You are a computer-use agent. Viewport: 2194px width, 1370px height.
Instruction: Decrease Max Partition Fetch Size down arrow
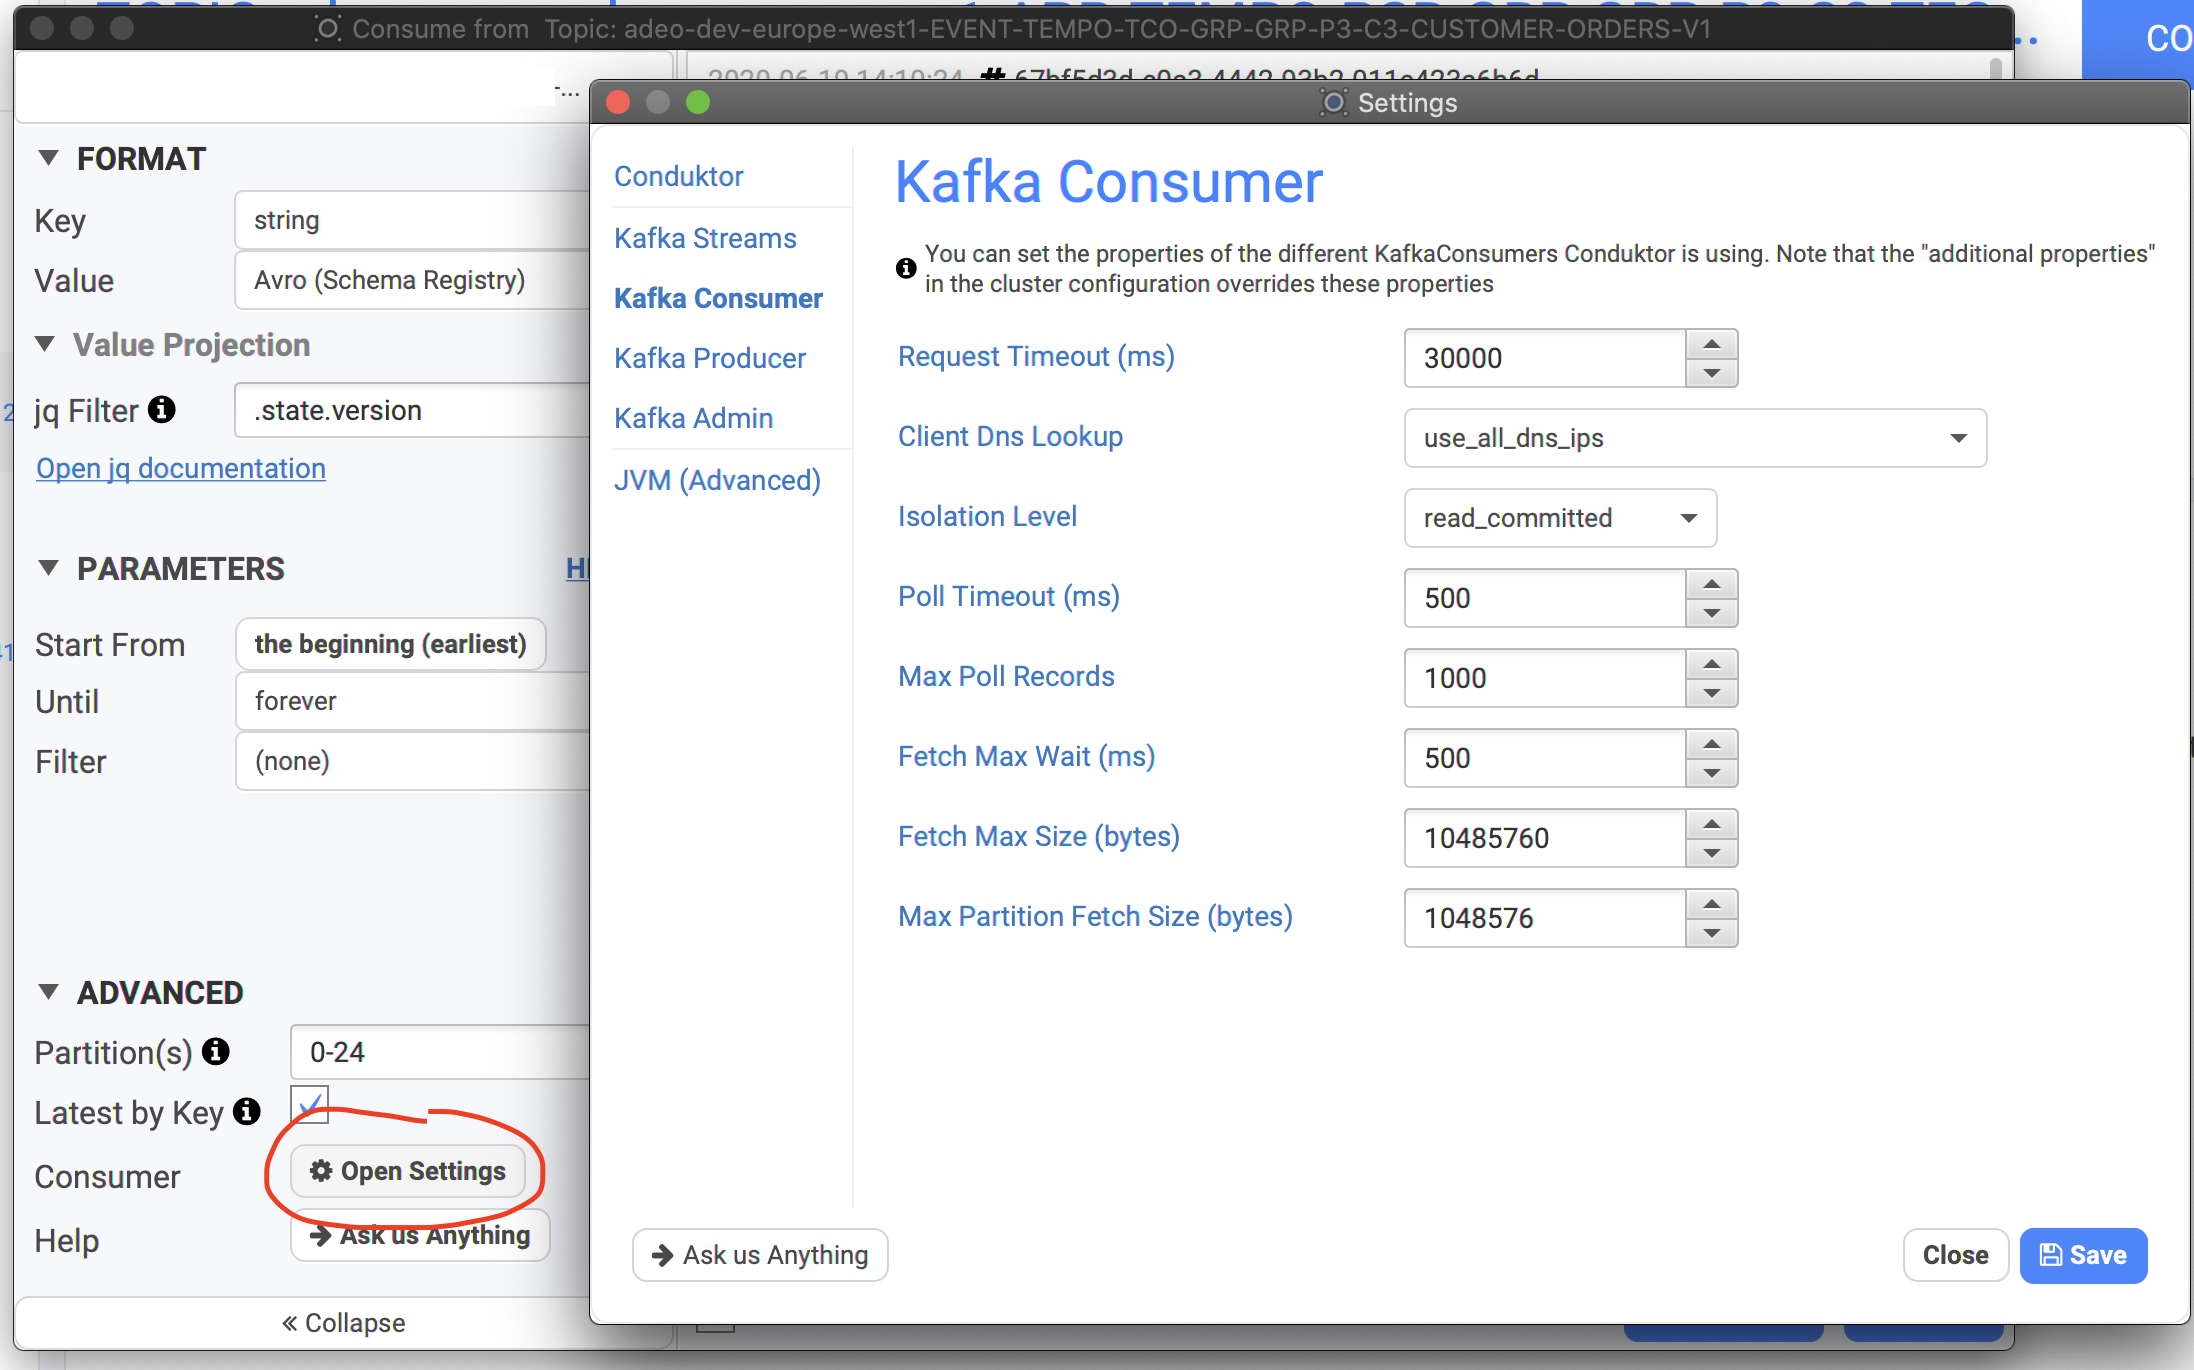(x=1712, y=933)
